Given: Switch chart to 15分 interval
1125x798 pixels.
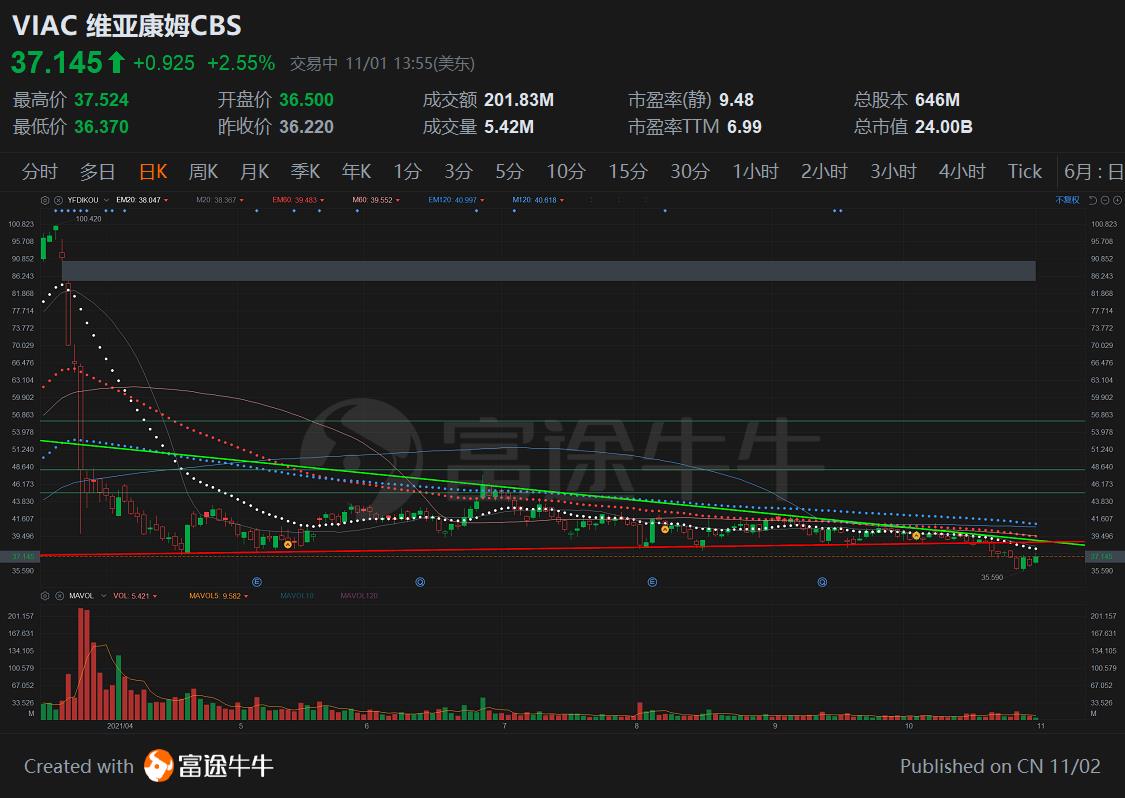Looking at the screenshot, I should pyautogui.click(x=628, y=172).
